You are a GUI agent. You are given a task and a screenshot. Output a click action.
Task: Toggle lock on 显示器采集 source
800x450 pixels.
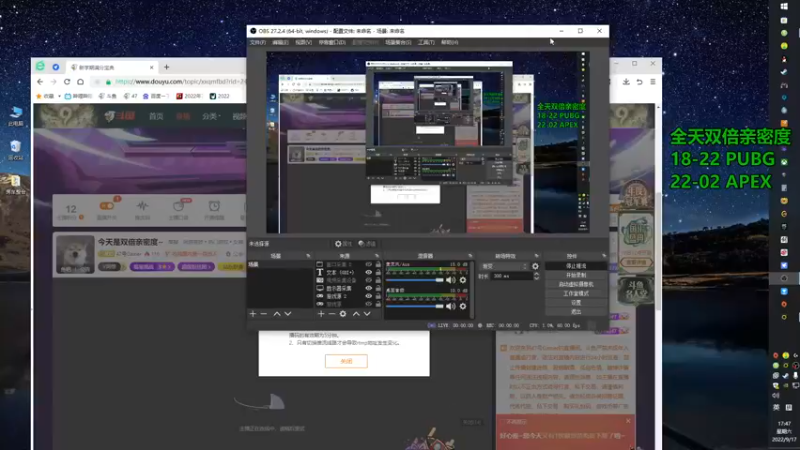378,288
